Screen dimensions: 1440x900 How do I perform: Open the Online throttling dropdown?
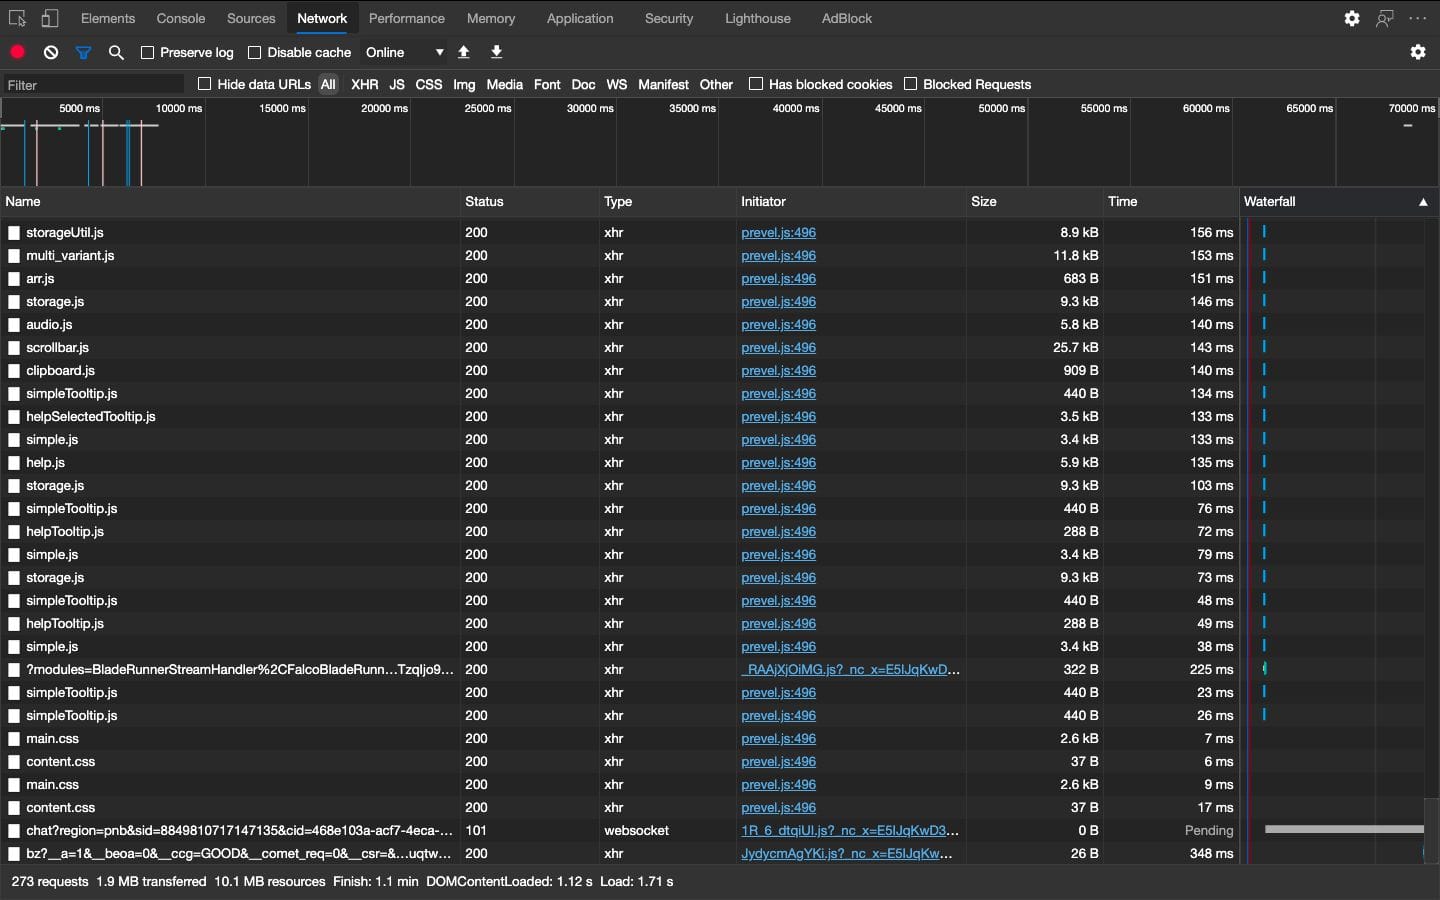(x=404, y=52)
